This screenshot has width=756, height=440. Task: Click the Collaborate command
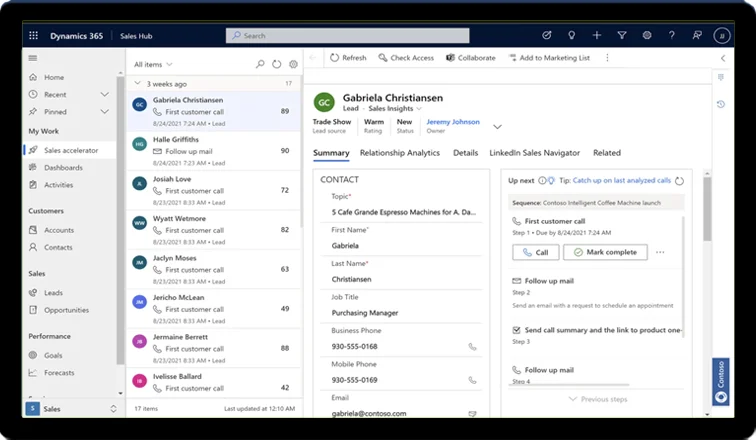coord(471,58)
